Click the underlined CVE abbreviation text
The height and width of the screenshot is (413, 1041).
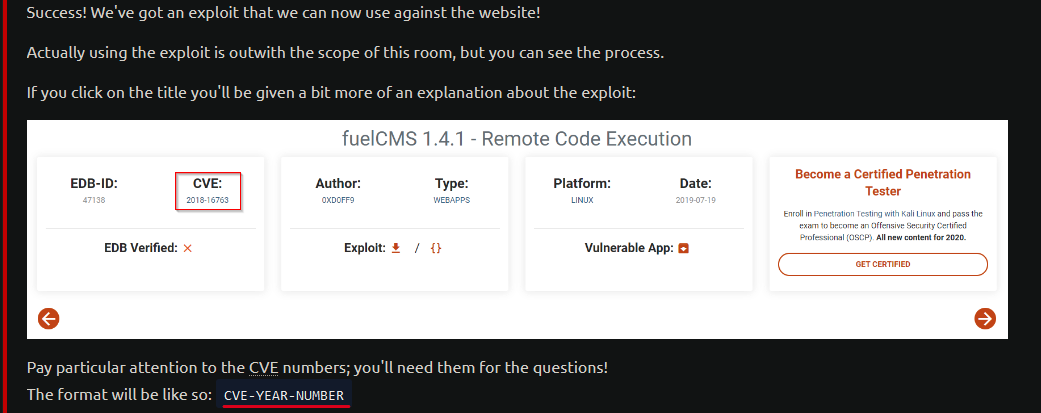click(264, 367)
